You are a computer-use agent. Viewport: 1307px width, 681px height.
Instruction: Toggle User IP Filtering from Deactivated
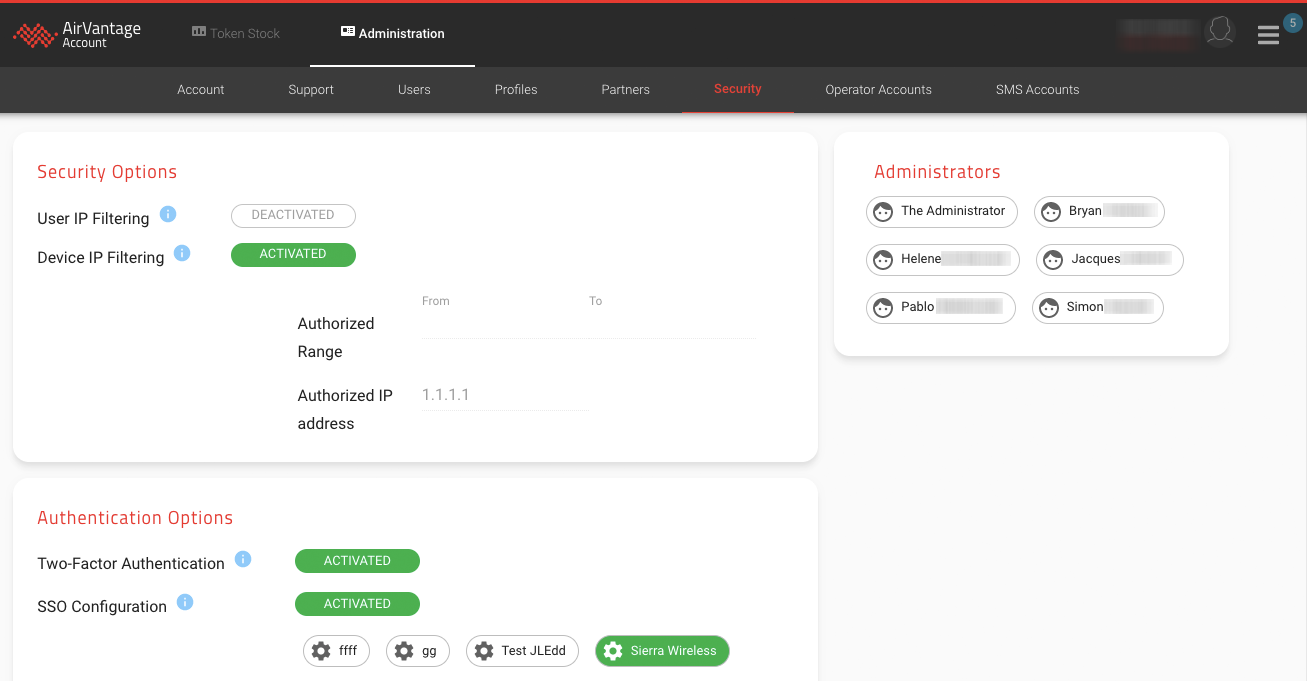(x=293, y=215)
